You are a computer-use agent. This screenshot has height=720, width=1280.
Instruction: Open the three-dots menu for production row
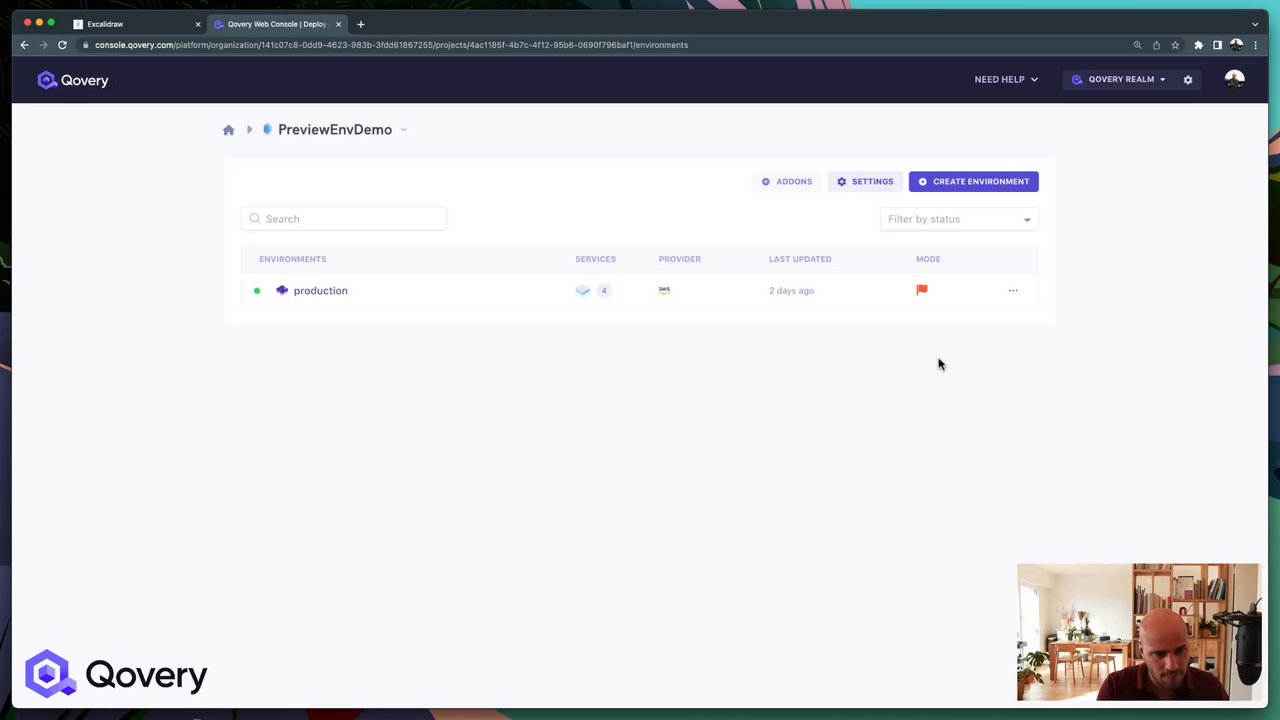1013,291
